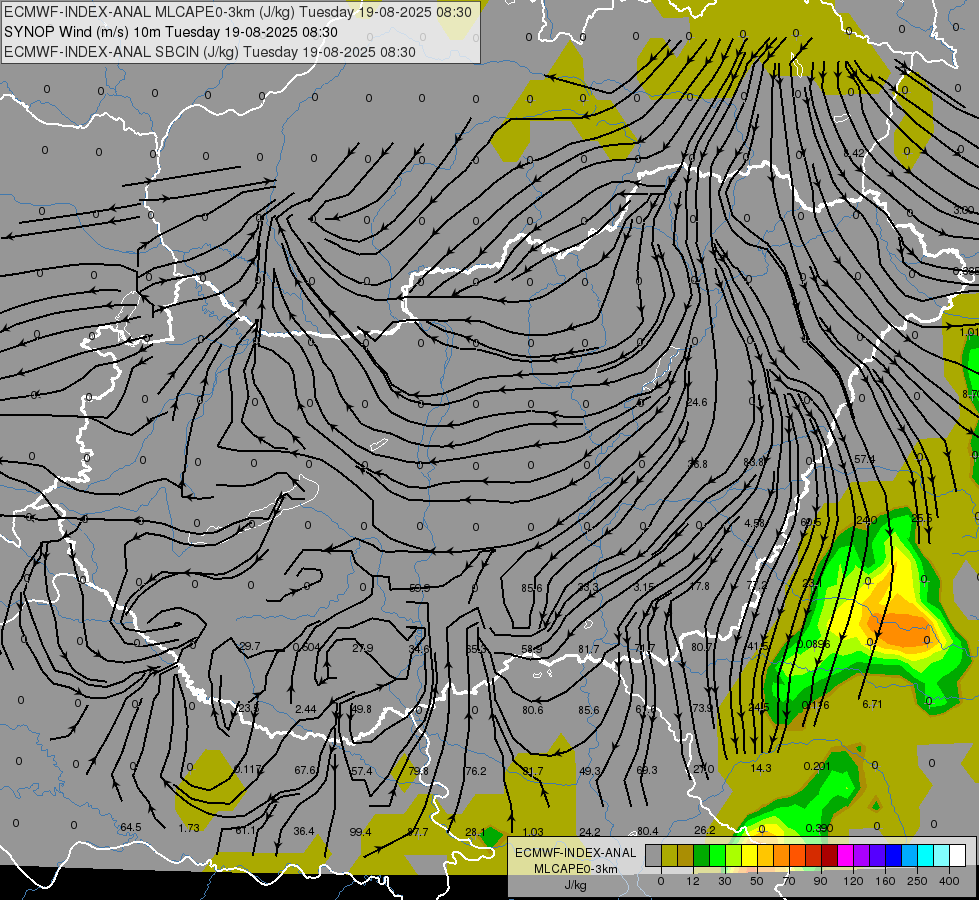The height and width of the screenshot is (900, 979).
Task: Pick the magenta legend swatch
Action: pos(846,855)
